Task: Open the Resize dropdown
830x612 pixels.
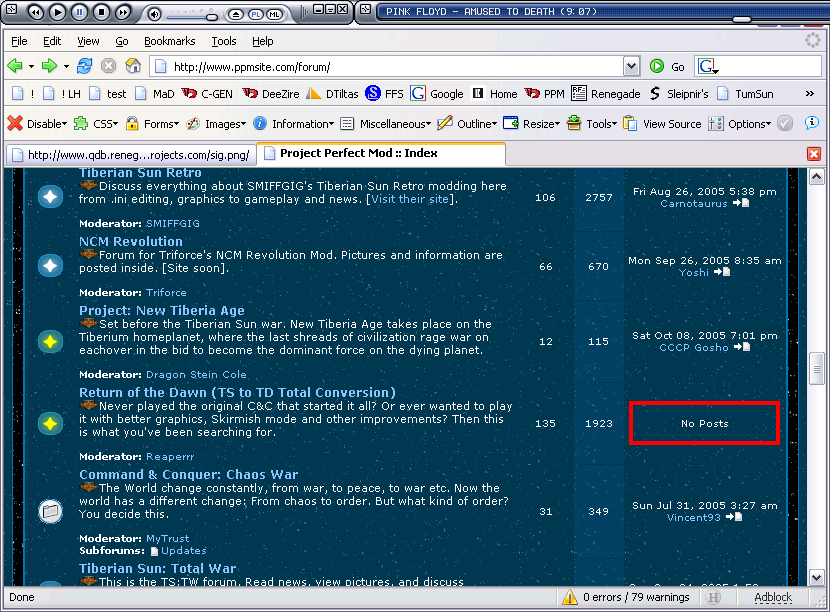Action: (531, 124)
